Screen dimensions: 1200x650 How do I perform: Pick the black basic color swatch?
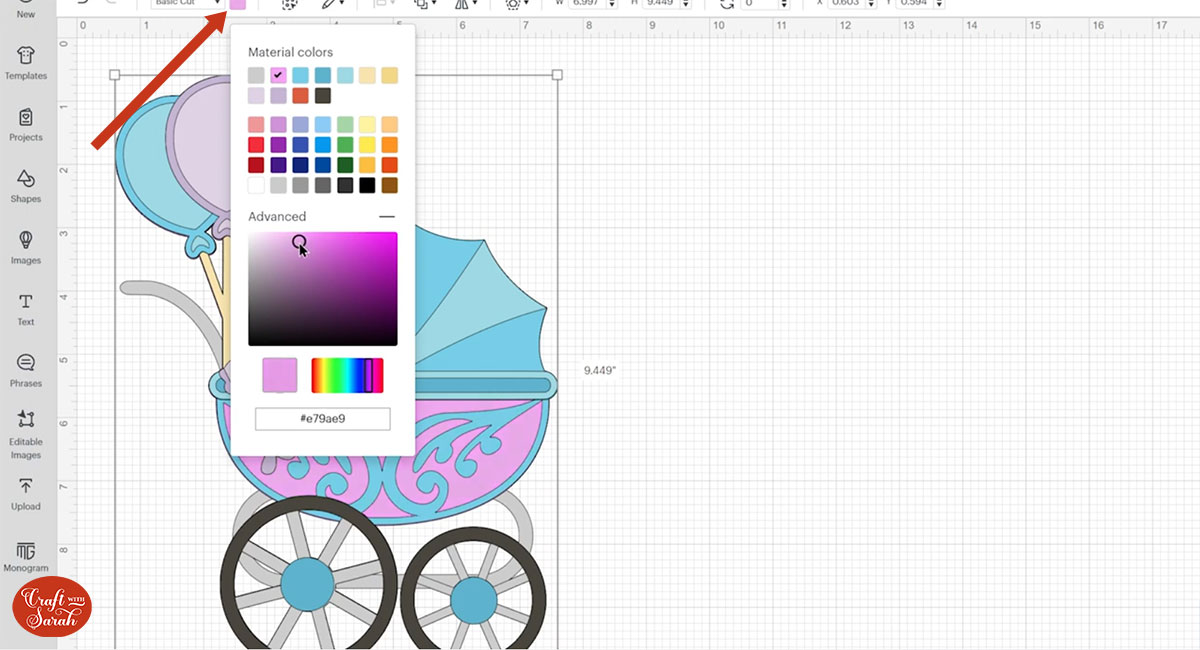click(367, 185)
